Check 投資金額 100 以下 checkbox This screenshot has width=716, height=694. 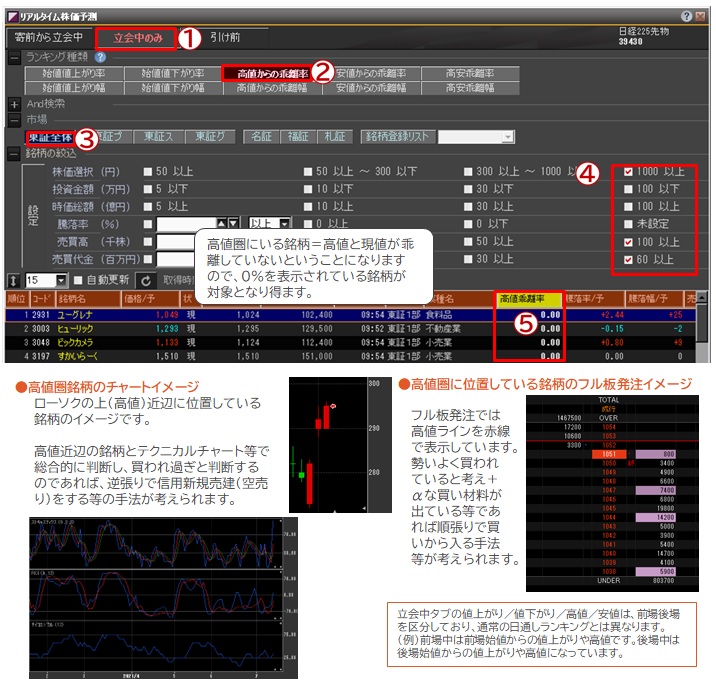629,189
